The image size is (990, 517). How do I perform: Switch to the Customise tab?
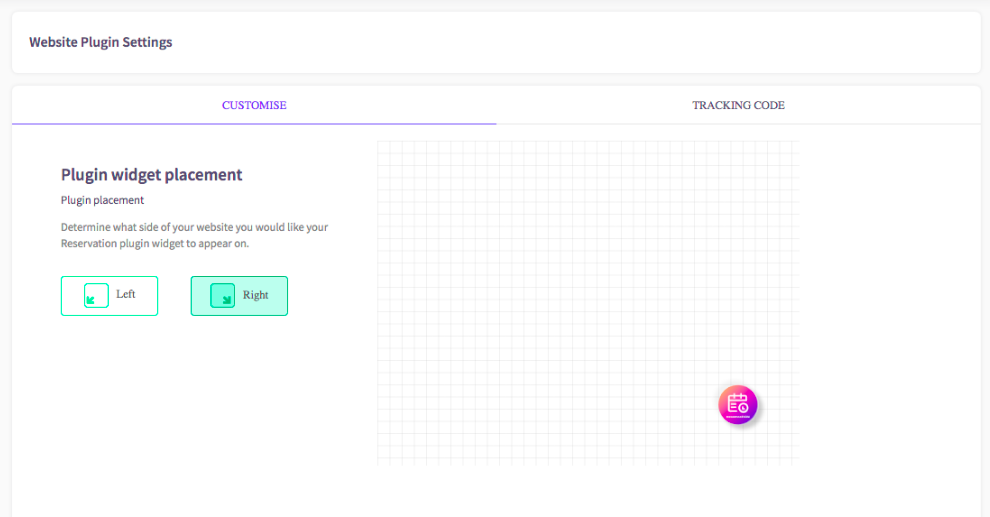(254, 105)
